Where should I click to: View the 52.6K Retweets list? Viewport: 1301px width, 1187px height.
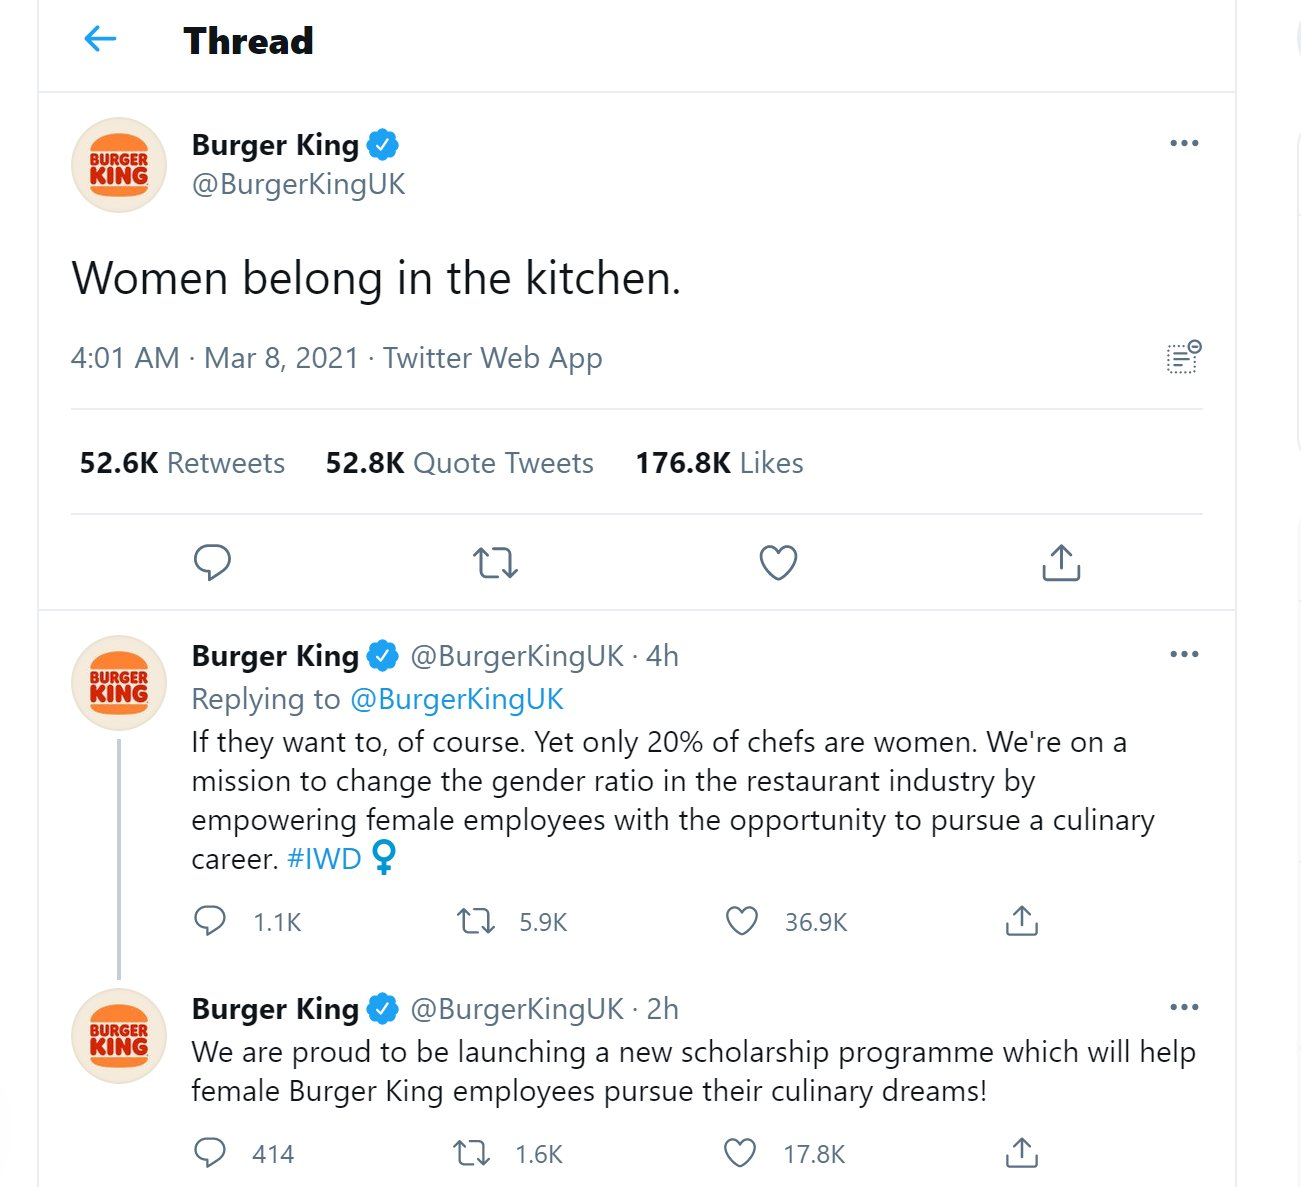(182, 463)
